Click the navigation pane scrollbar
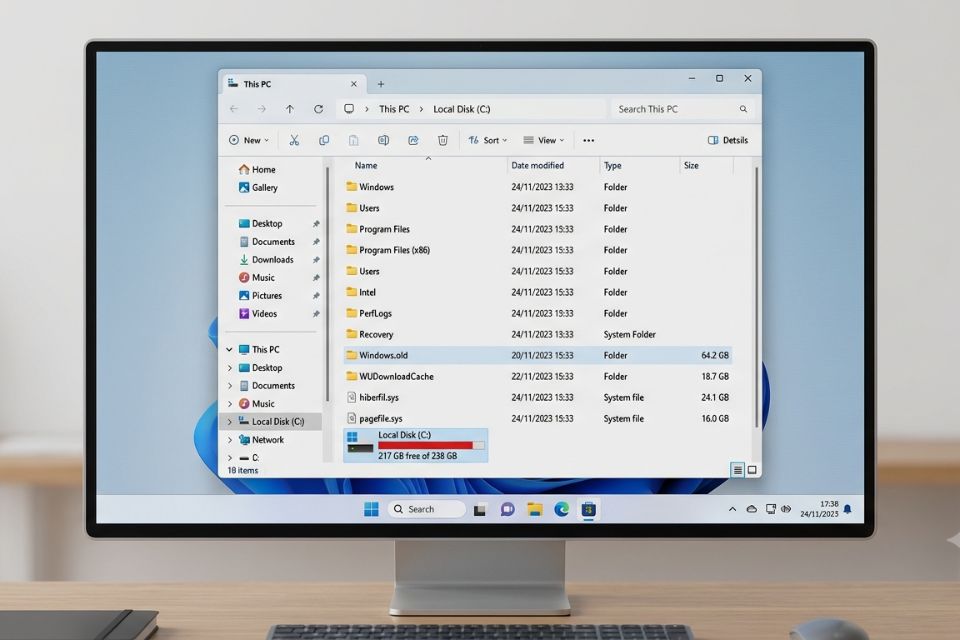The image size is (960, 640). pos(328,285)
